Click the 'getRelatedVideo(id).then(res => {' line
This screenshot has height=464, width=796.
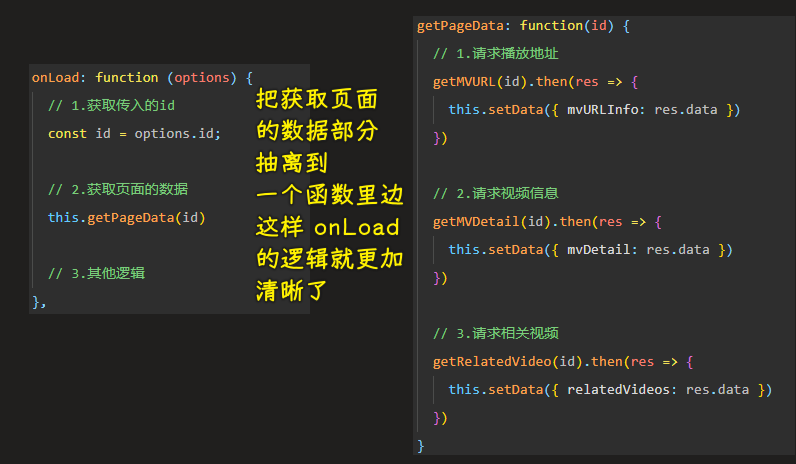coord(563,362)
